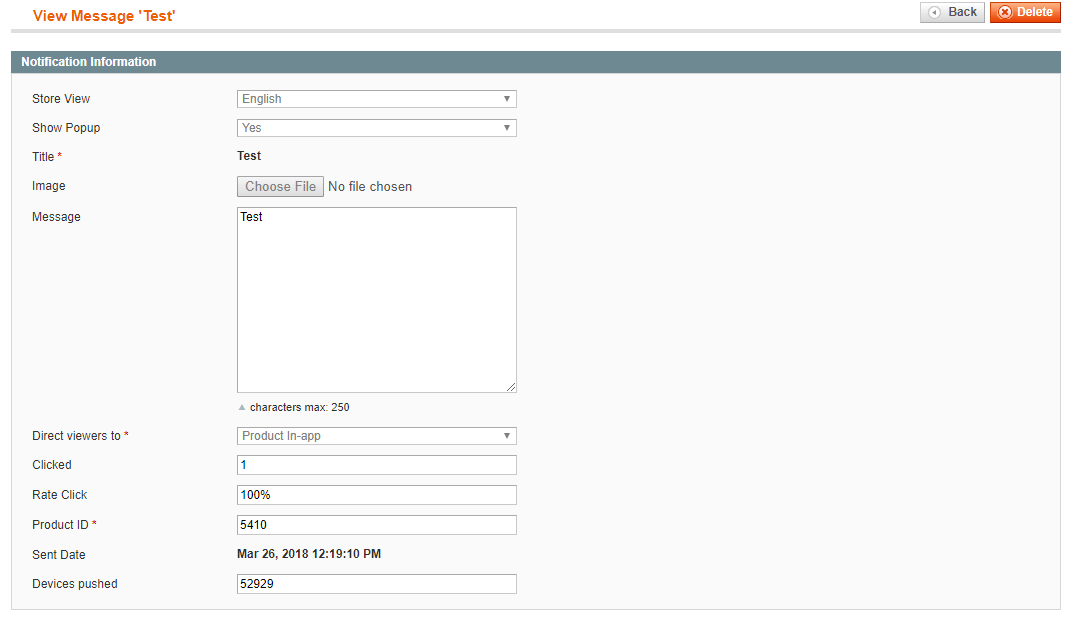Click the 'Sent Date' label

coord(59,555)
